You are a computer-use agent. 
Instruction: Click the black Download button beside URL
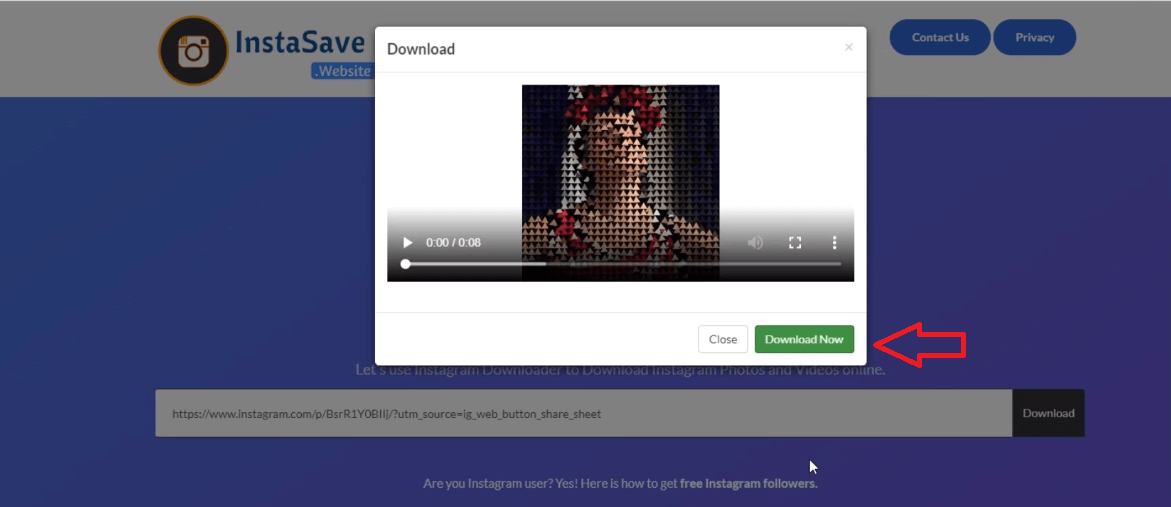1049,413
